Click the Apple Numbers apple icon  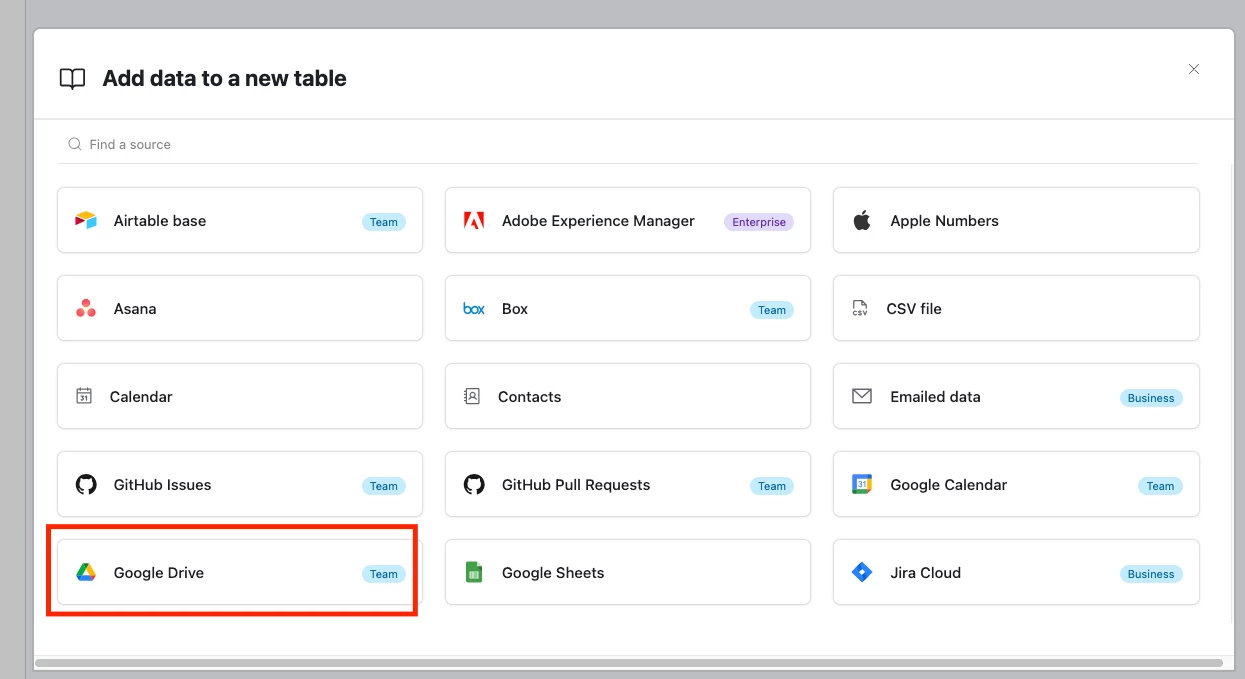coord(862,220)
